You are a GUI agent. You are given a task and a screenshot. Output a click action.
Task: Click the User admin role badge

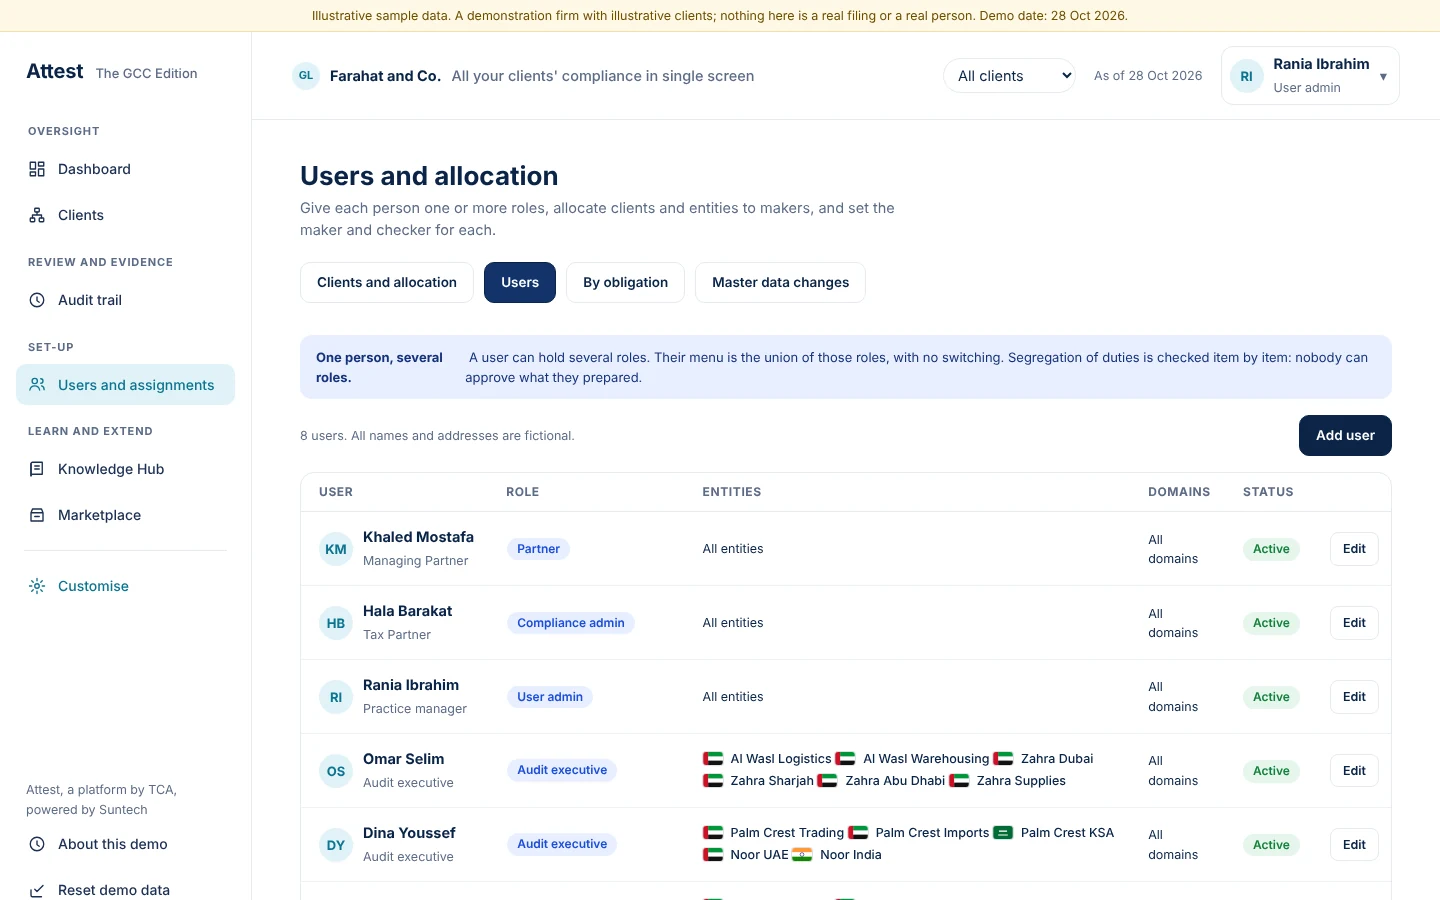pyautogui.click(x=549, y=697)
